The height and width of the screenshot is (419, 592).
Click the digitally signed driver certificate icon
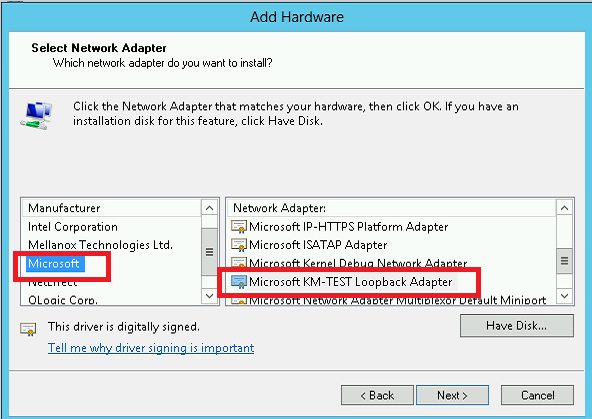[28, 329]
